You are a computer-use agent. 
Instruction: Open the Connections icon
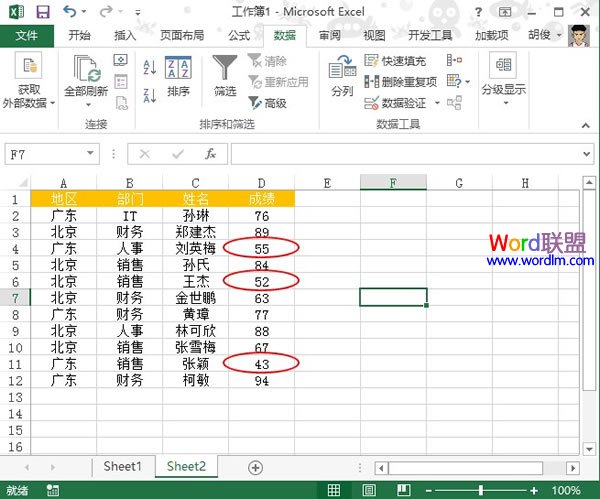[121, 60]
